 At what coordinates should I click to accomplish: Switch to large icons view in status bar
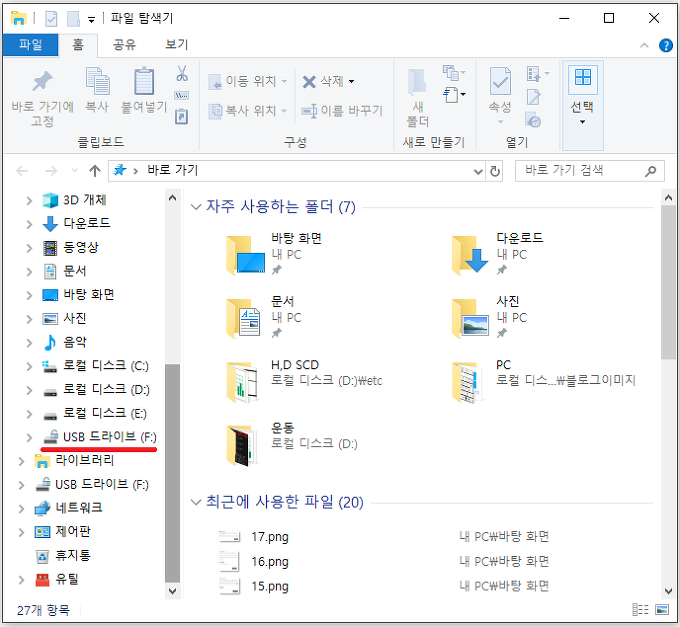[662, 610]
